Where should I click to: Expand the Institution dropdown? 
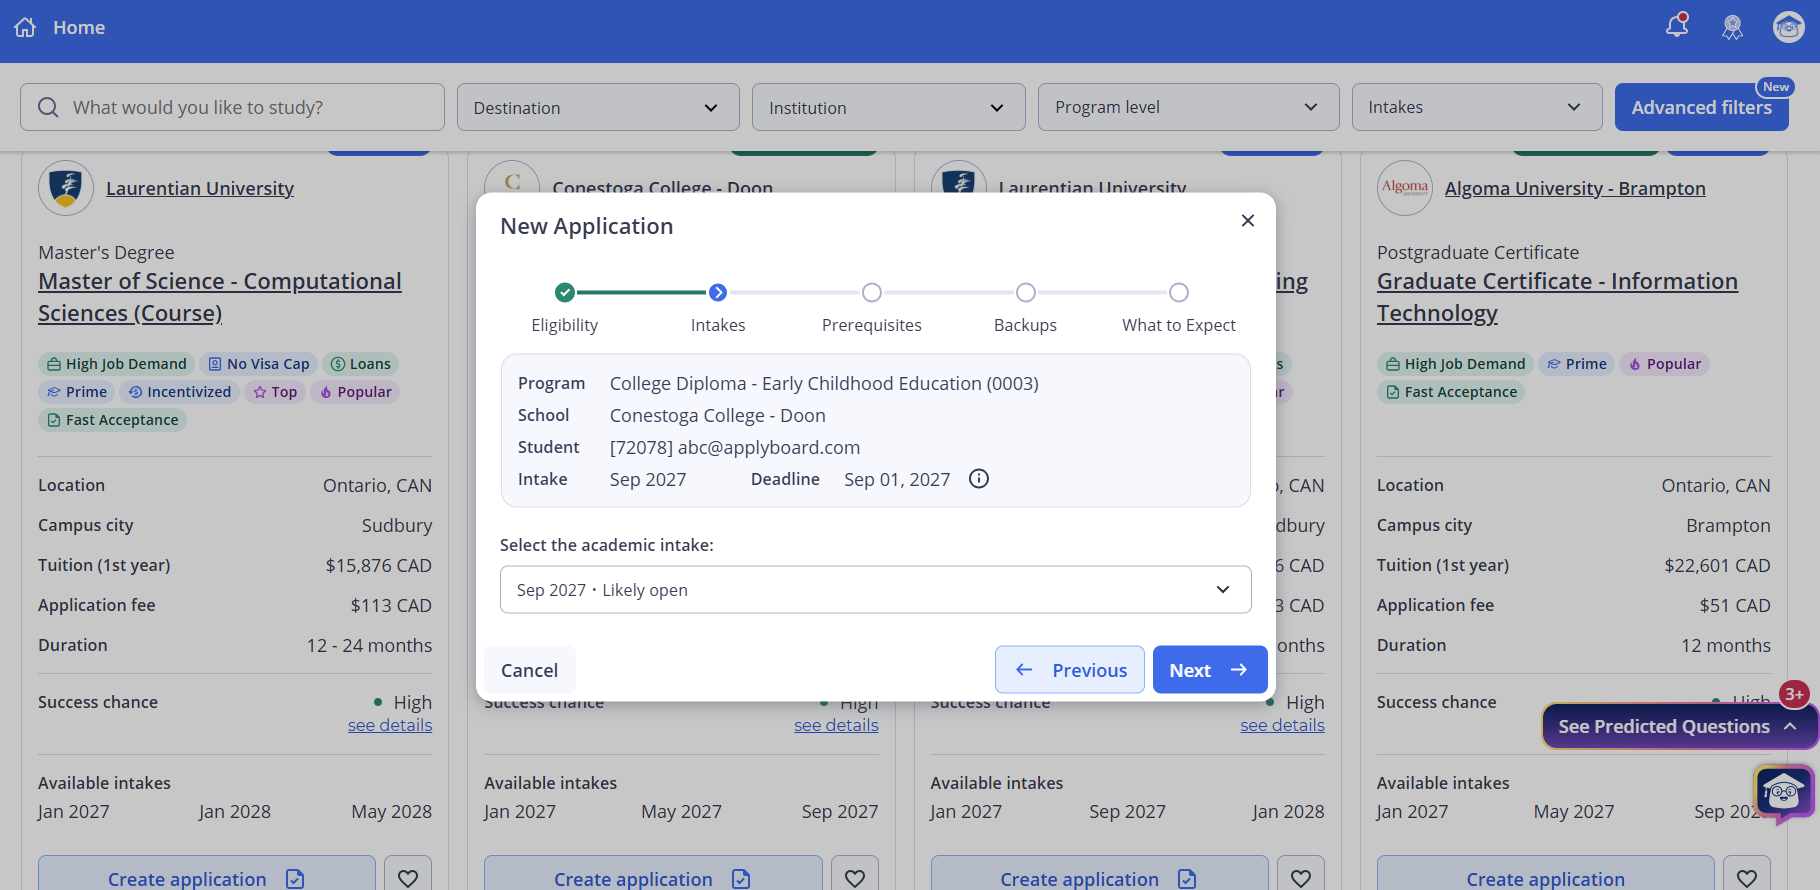[889, 107]
